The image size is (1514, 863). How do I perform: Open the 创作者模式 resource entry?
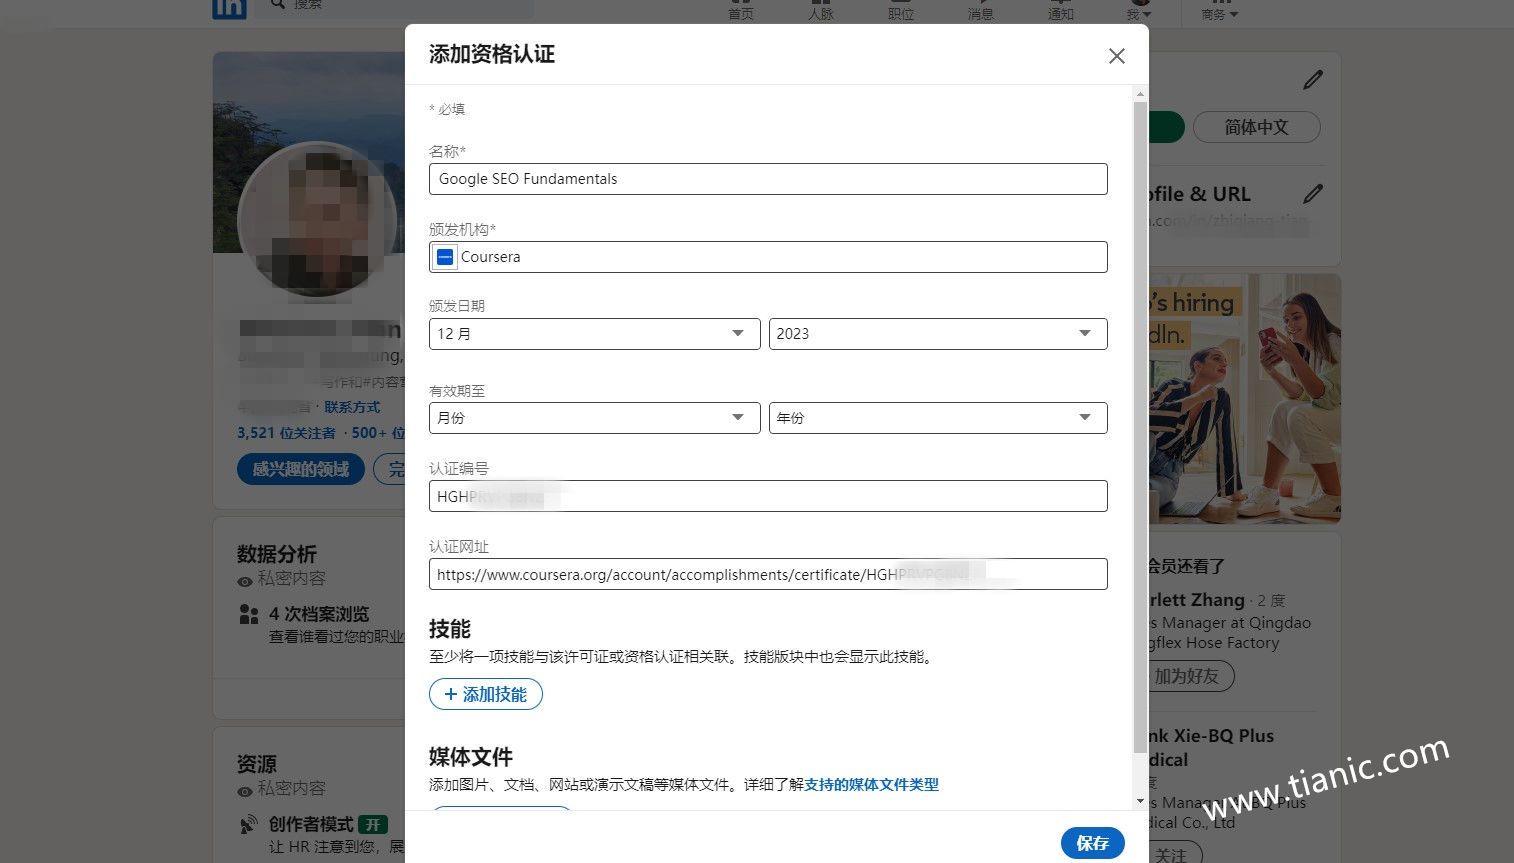pos(311,824)
